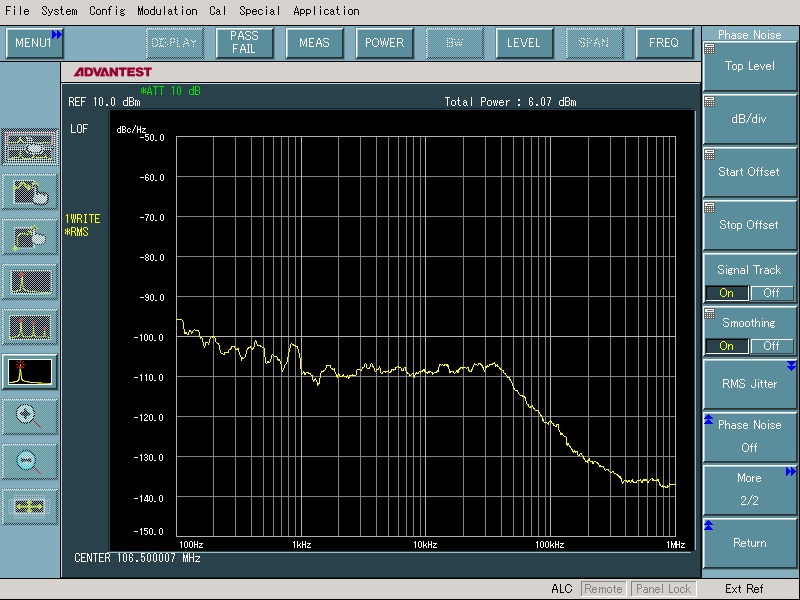Choose the multi-peak spectrum icon
800x600 pixels.
(x=30, y=327)
